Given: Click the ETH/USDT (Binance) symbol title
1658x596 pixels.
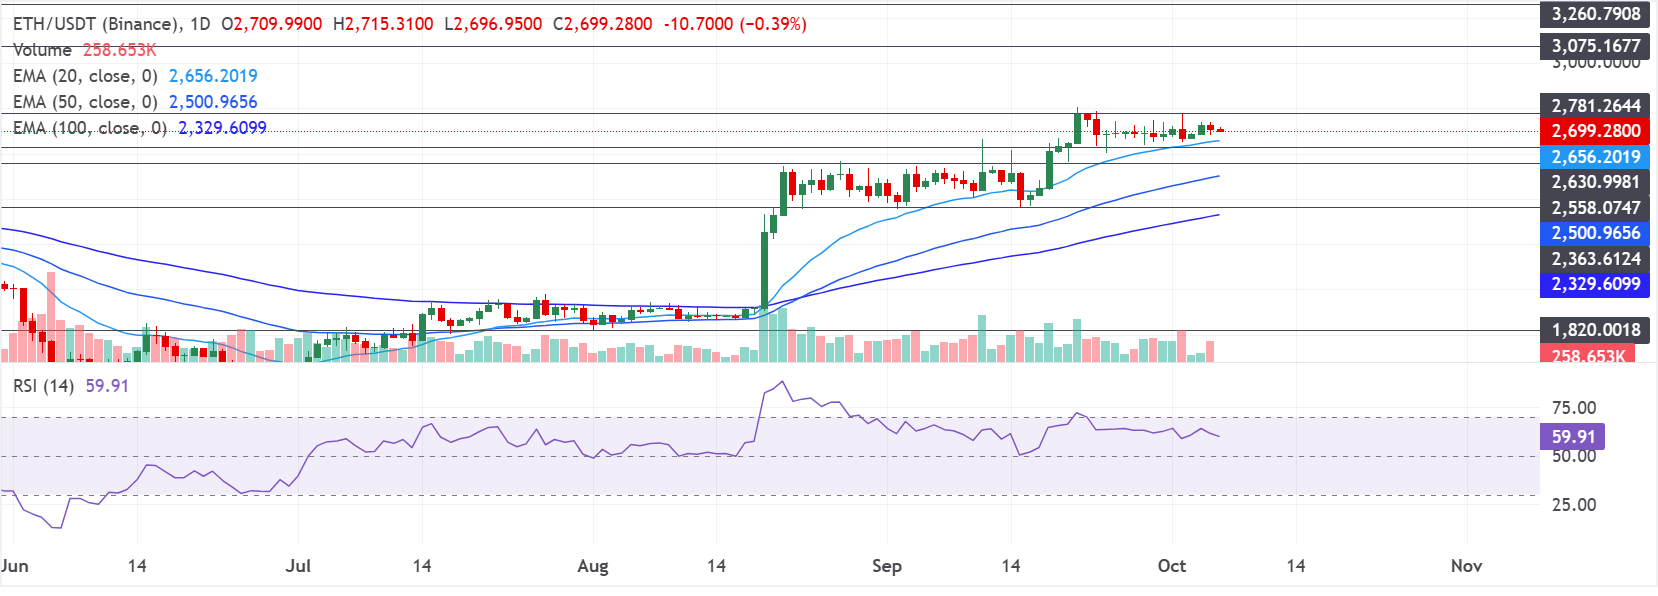Looking at the screenshot, I should click(x=96, y=23).
